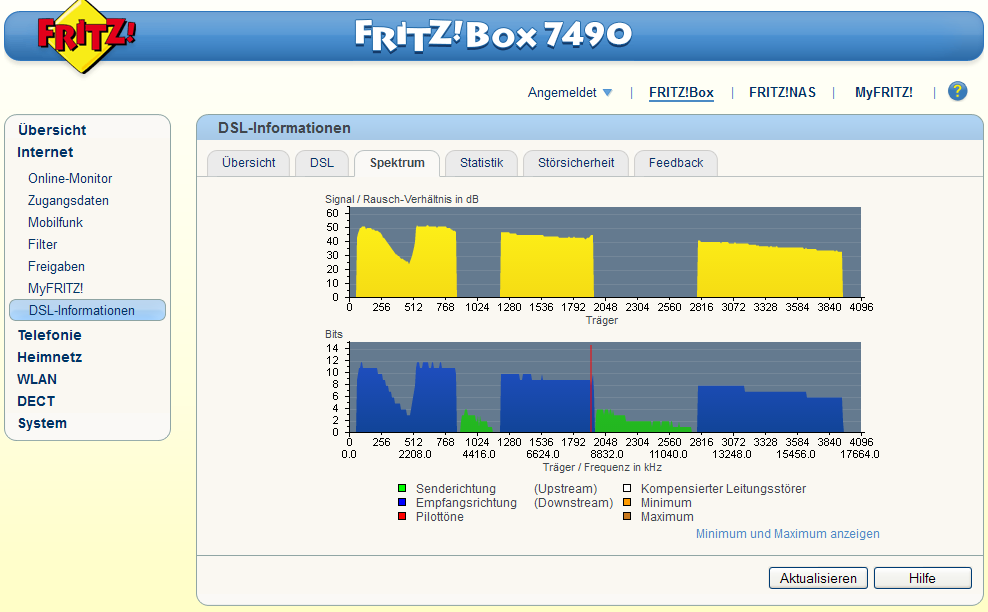Switch to the DSL tab
Viewport: 988px width, 612px height.
tap(322, 163)
